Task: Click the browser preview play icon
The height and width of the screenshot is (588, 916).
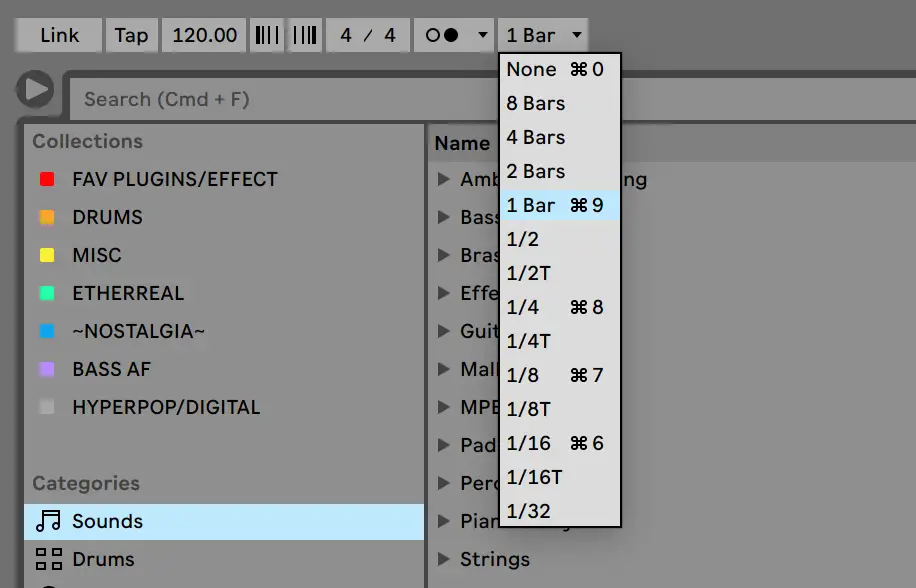Action: (36, 90)
